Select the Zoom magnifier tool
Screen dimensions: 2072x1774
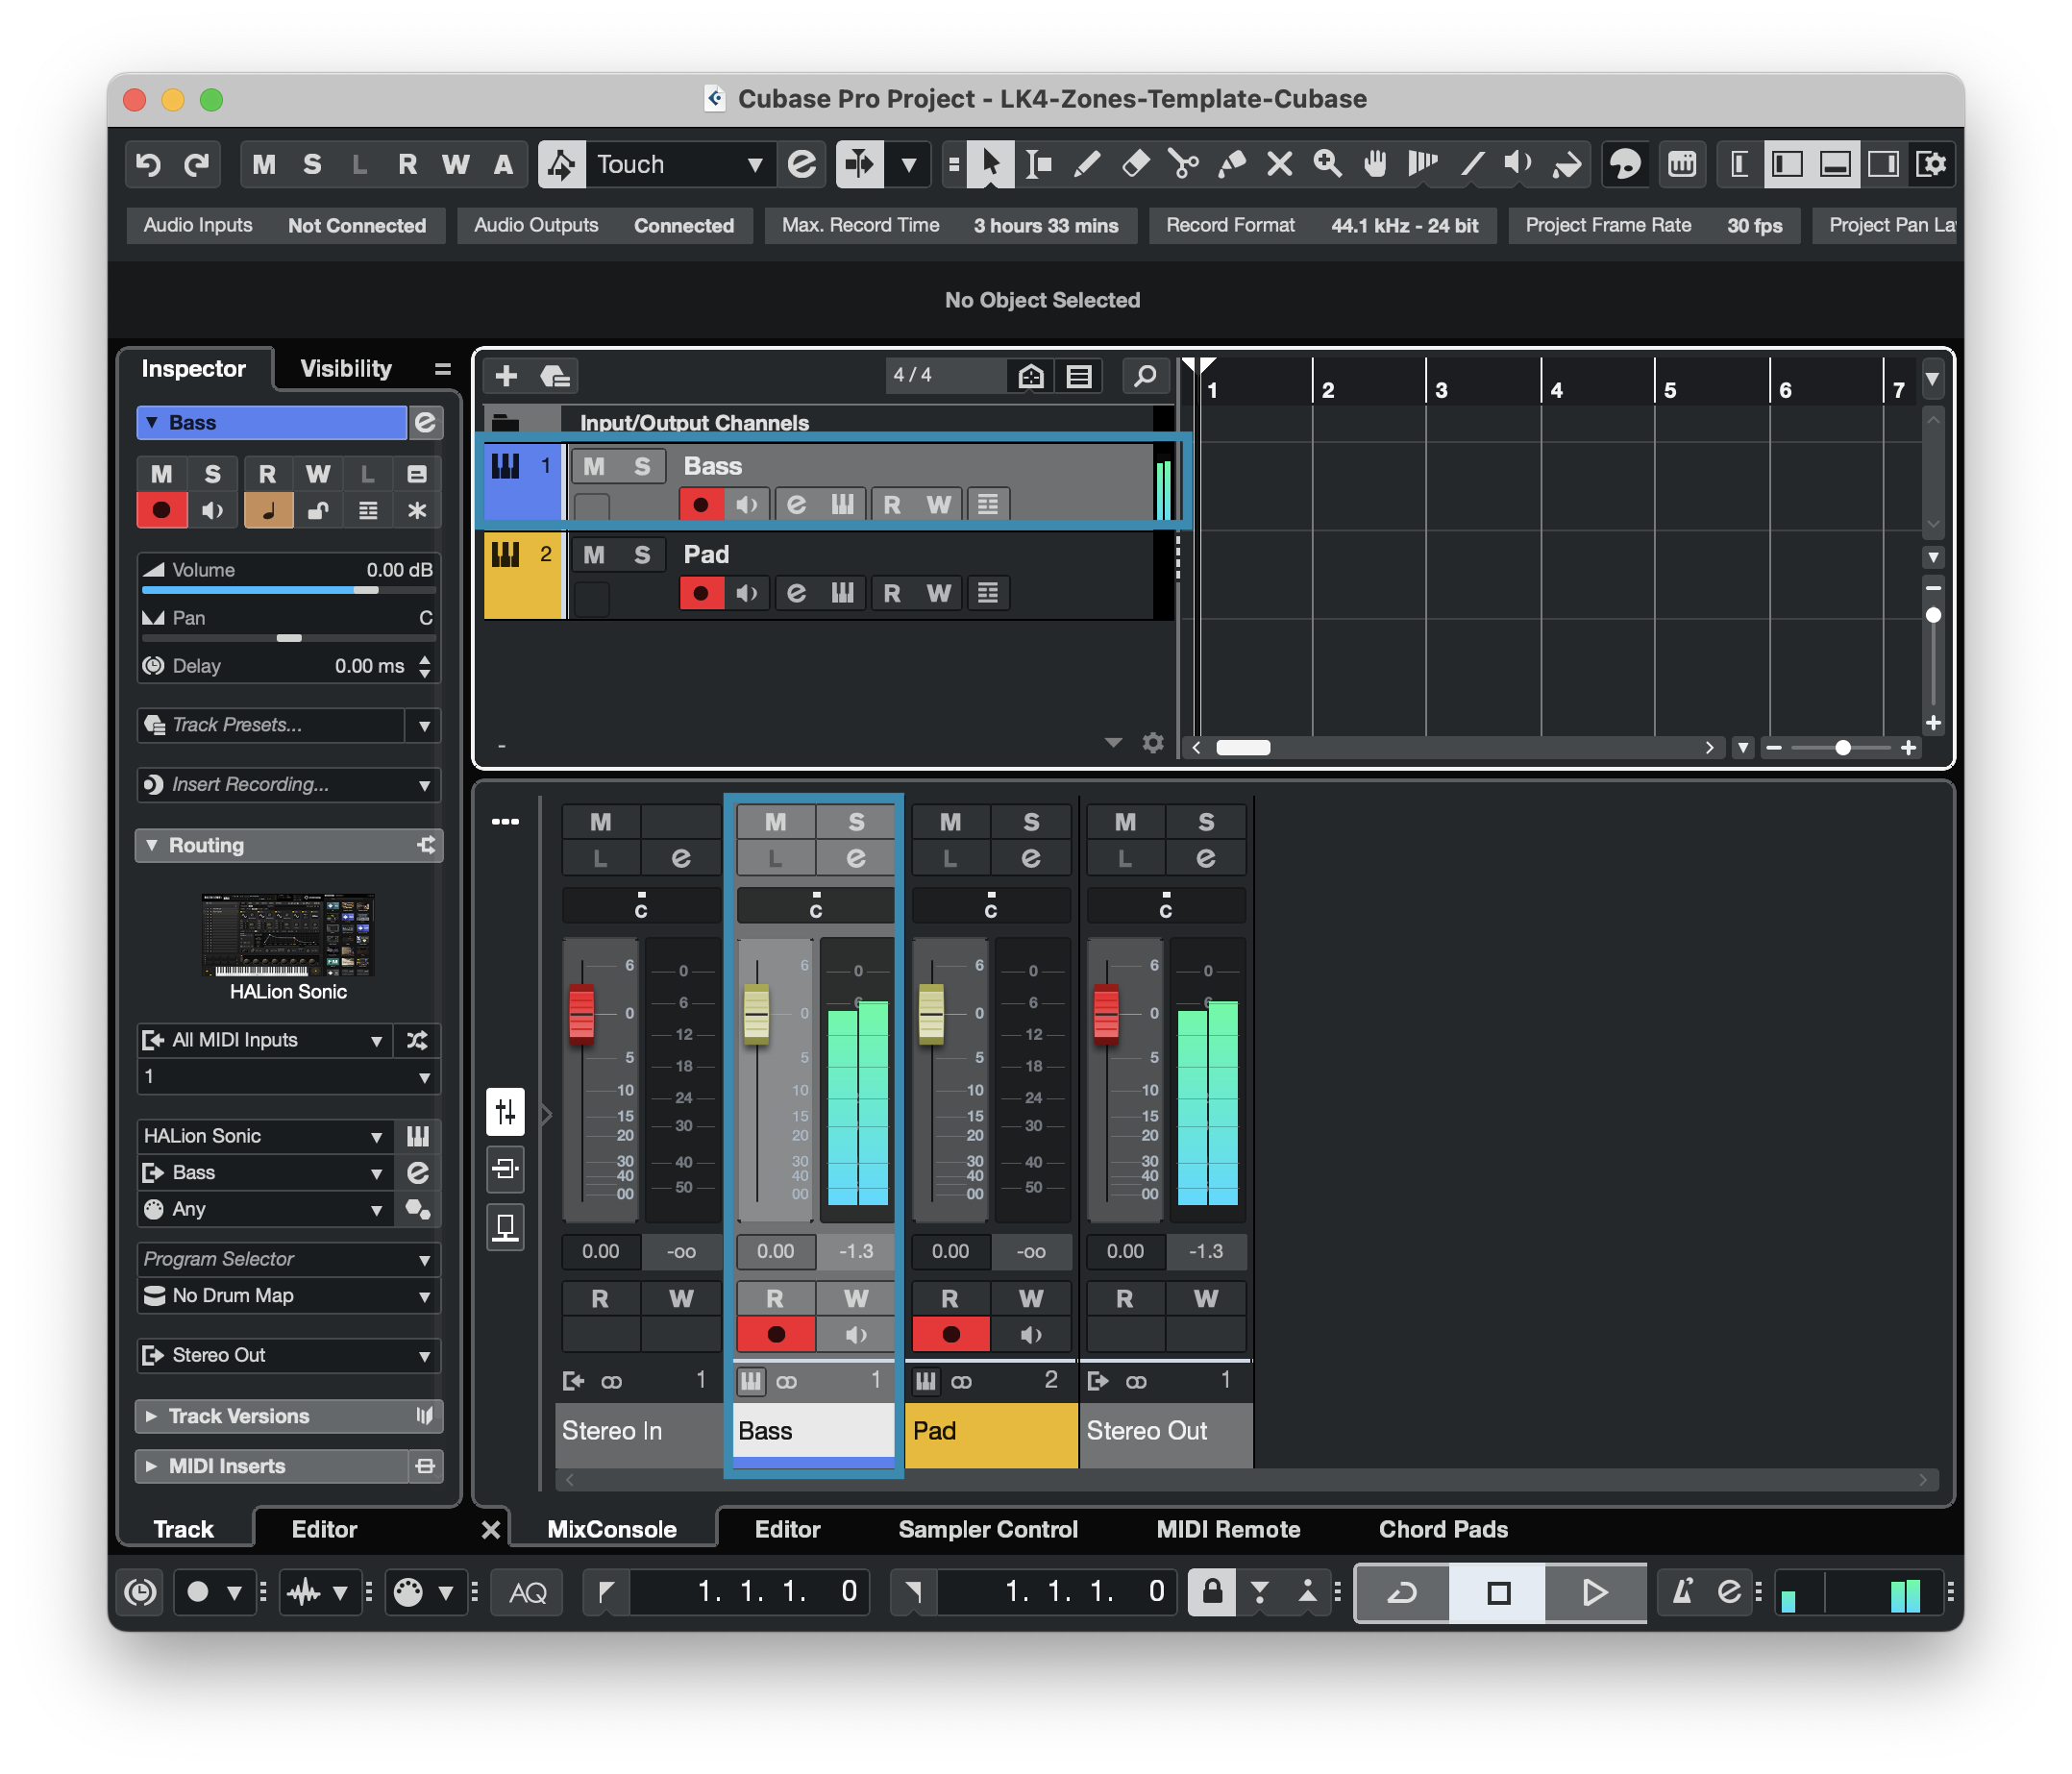1327,164
